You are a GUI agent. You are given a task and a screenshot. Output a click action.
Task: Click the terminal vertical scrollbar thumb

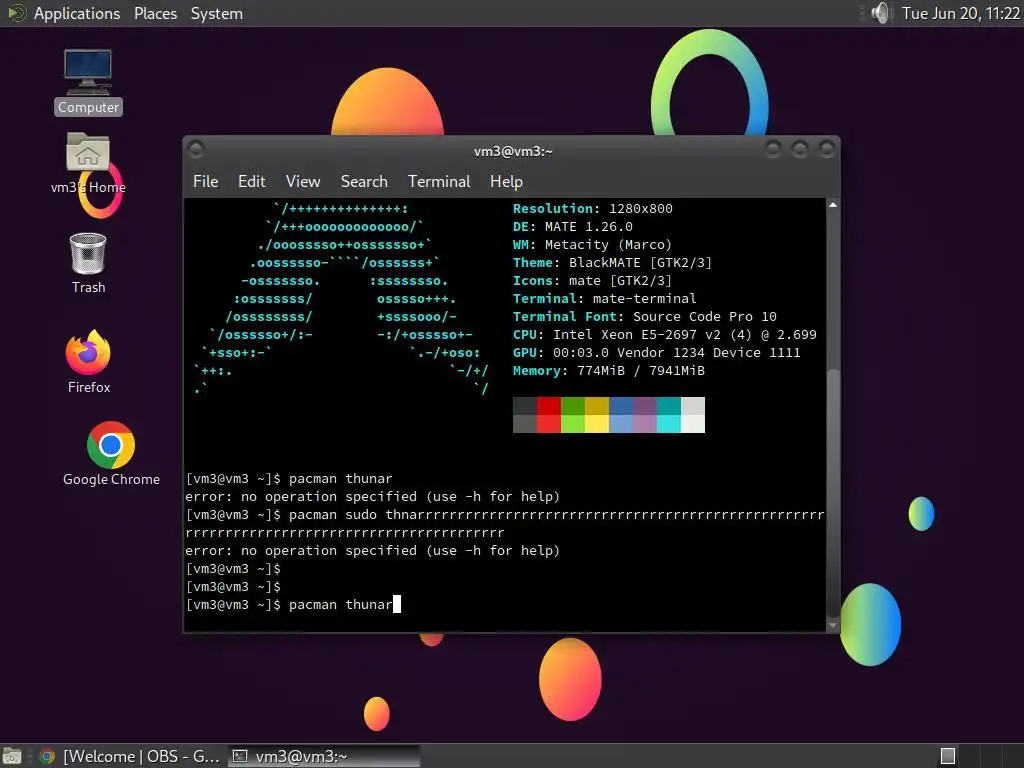pyautogui.click(x=833, y=493)
